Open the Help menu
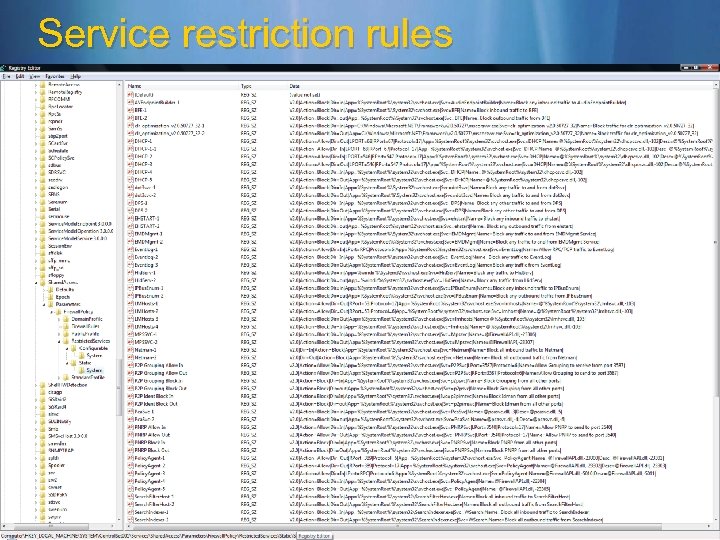Viewport: 720px width, 540px height. pyautogui.click(x=76, y=76)
